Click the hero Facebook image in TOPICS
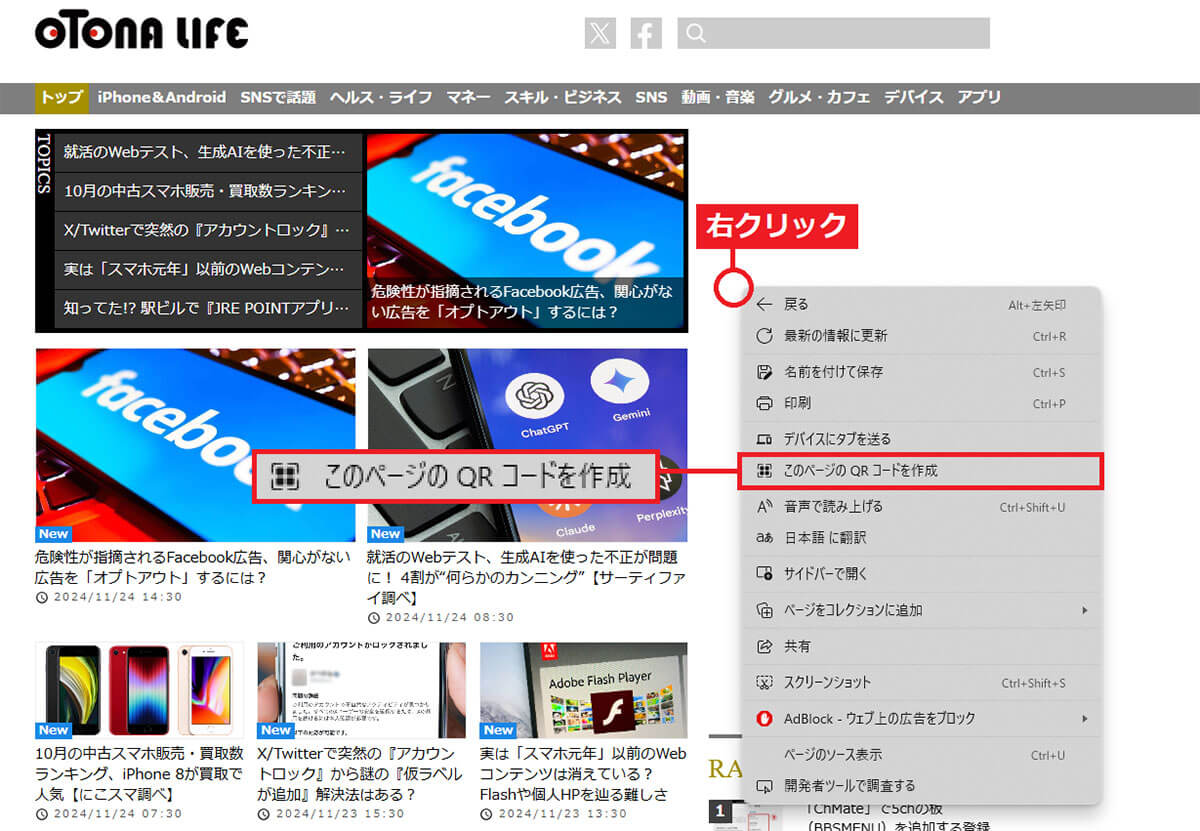 pyautogui.click(x=526, y=231)
